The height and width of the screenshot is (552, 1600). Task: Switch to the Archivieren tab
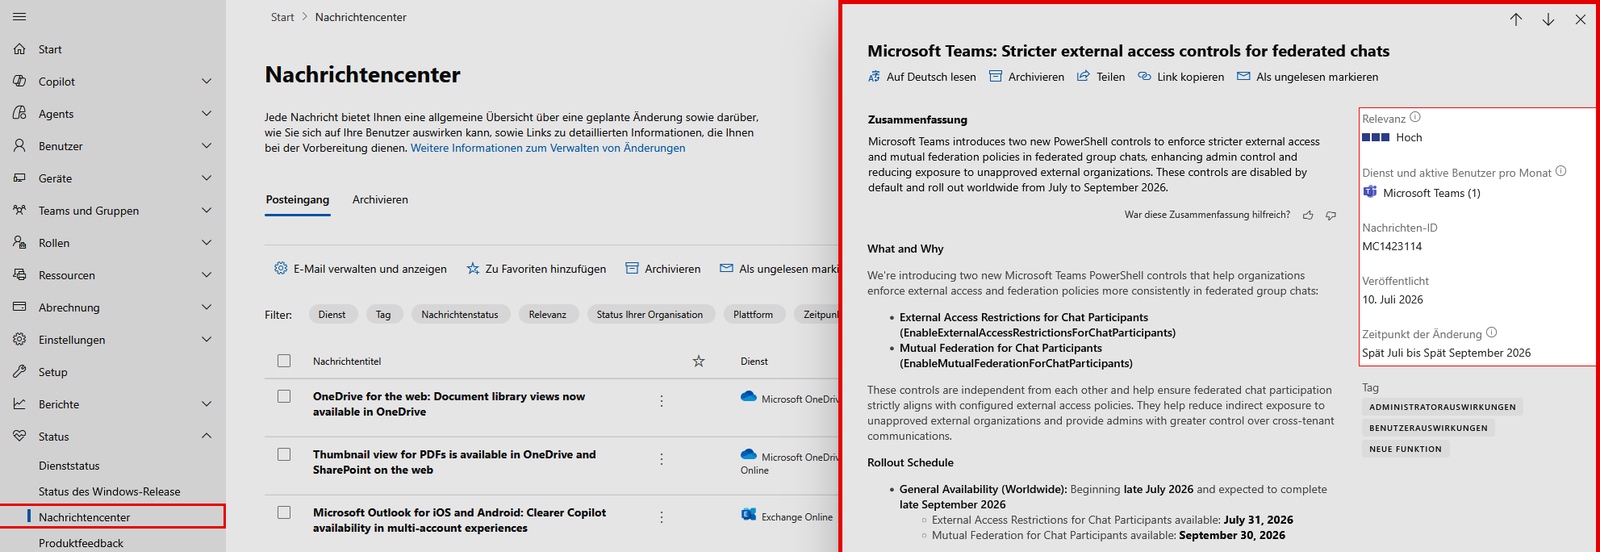click(380, 200)
